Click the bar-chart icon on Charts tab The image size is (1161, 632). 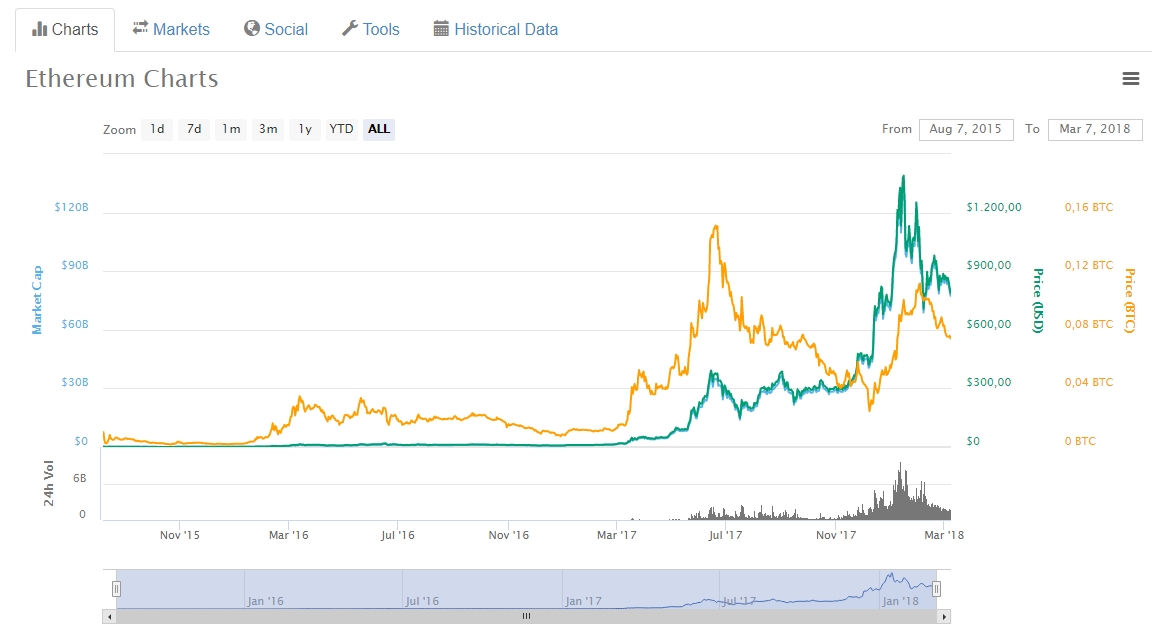(39, 29)
